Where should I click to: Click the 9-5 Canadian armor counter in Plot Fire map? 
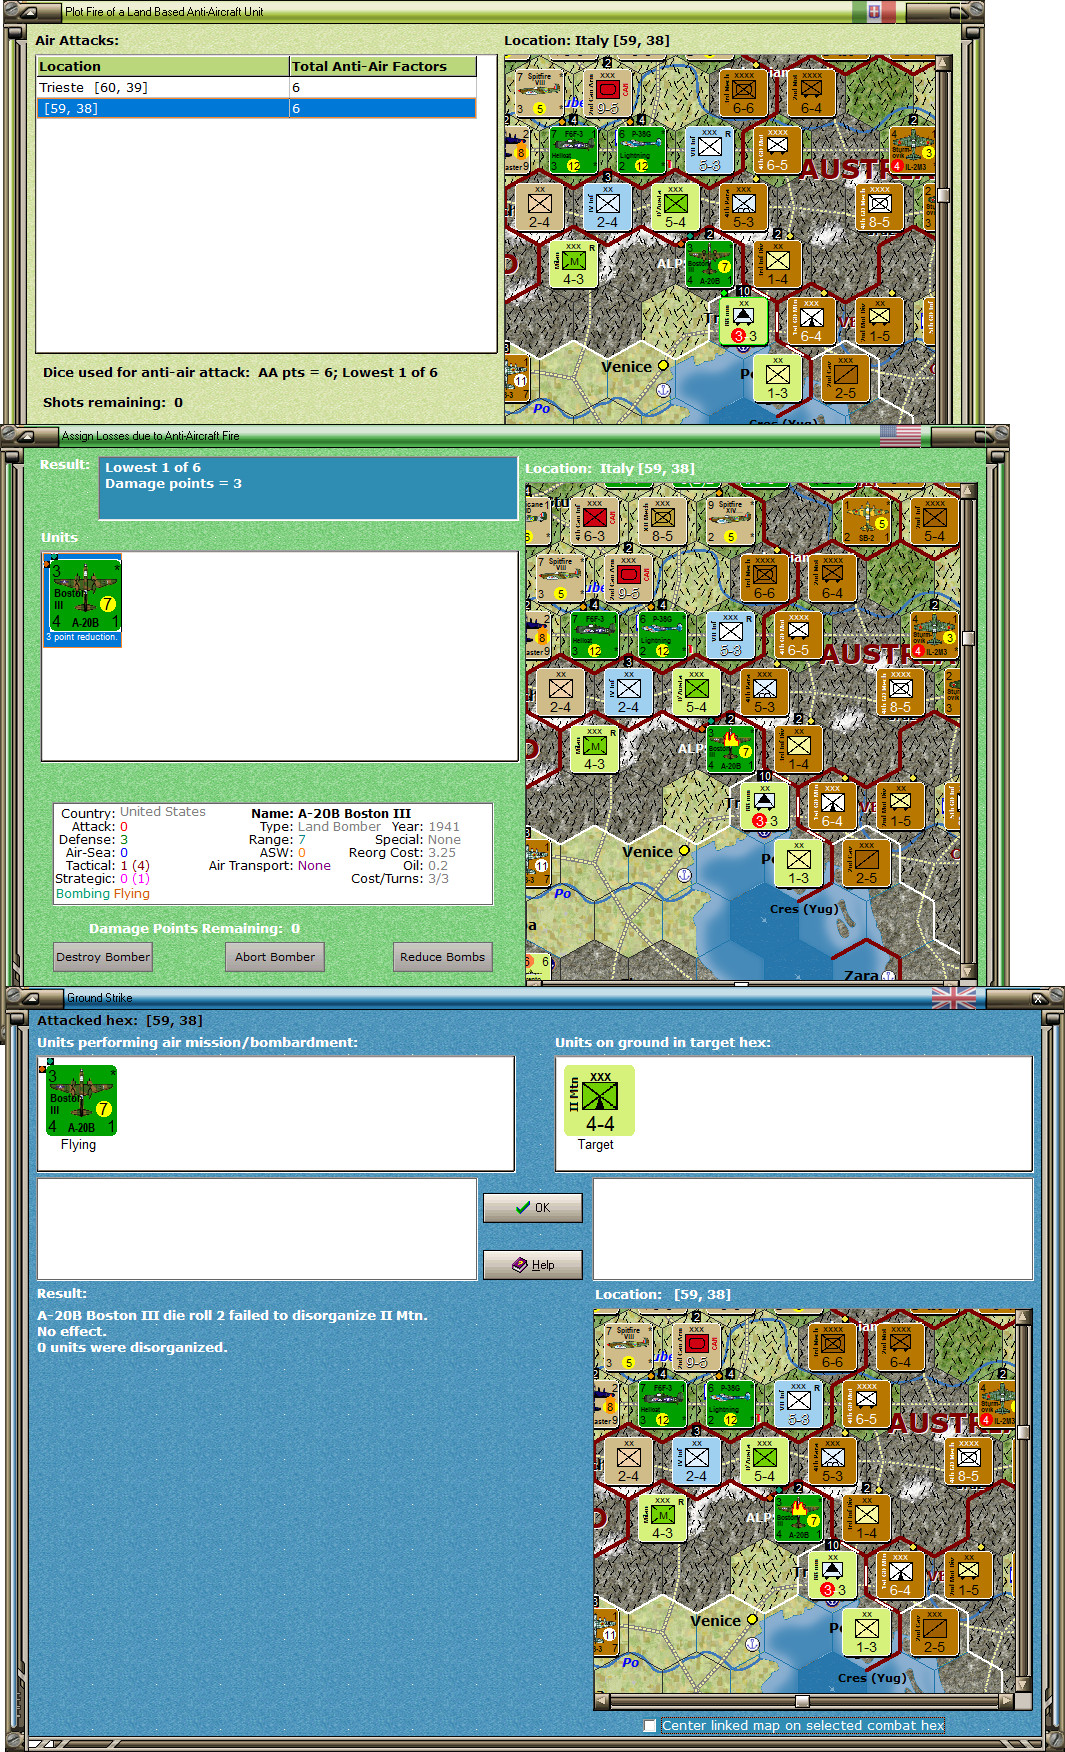pyautogui.click(x=607, y=93)
